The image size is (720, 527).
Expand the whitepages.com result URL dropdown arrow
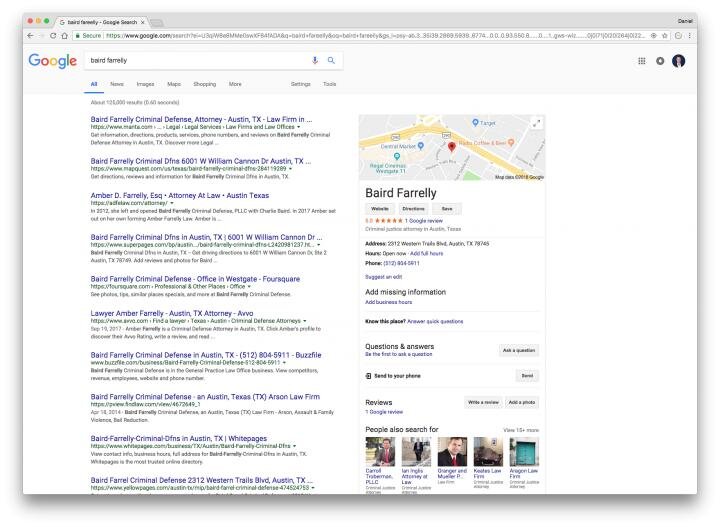click(294, 446)
